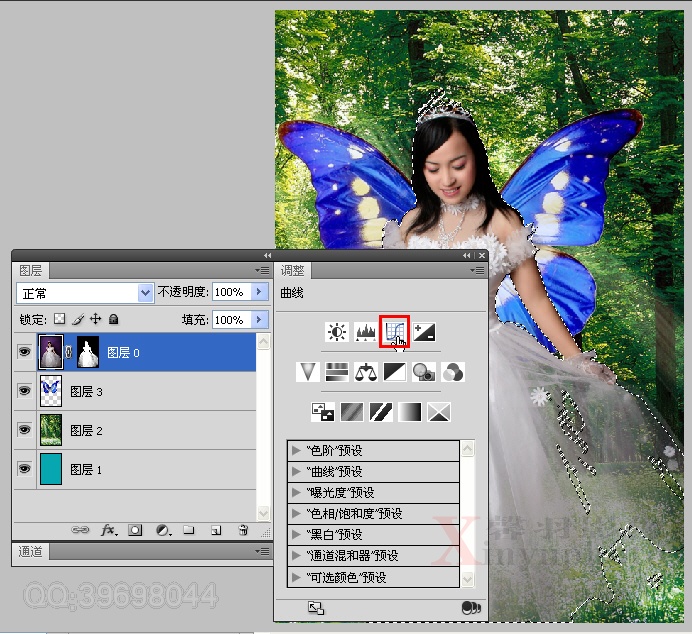Open the layer style fx menu
The width and height of the screenshot is (692, 634).
[x=109, y=529]
